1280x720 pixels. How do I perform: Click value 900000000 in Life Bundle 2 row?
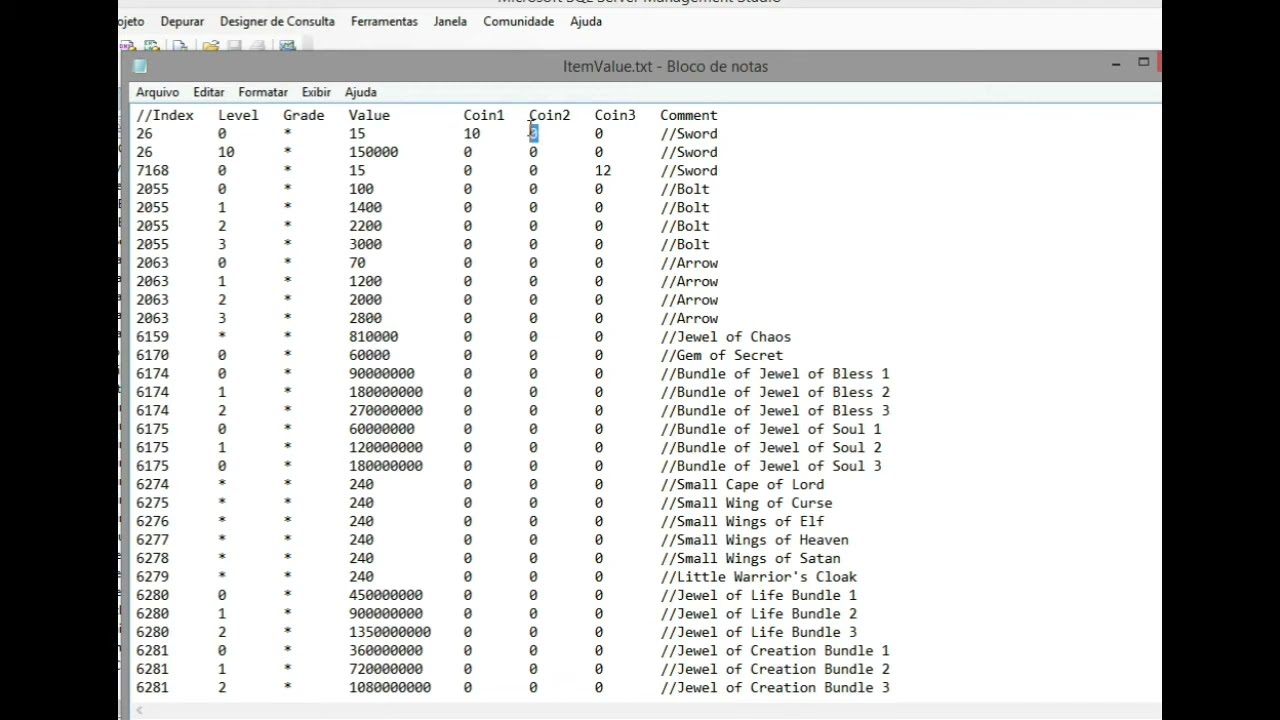[x=385, y=614]
